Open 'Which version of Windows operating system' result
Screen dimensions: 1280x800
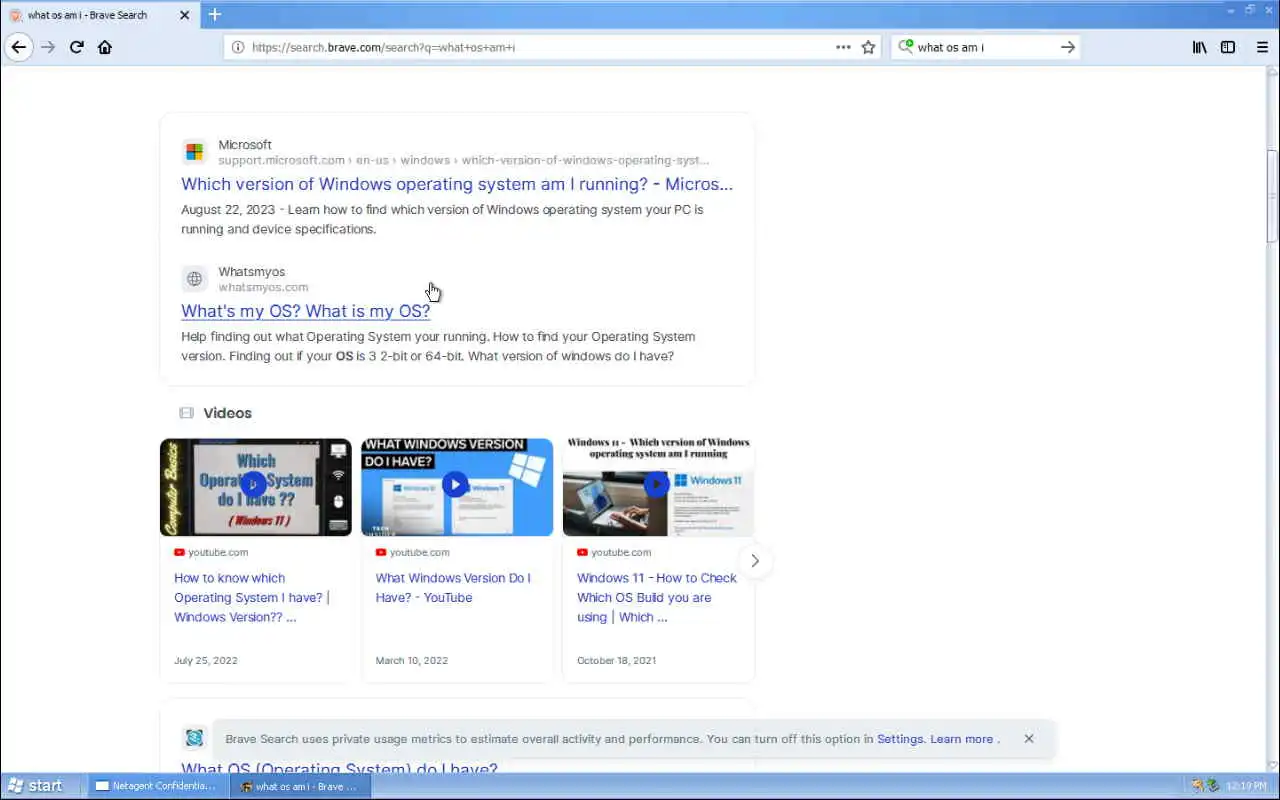(457, 184)
